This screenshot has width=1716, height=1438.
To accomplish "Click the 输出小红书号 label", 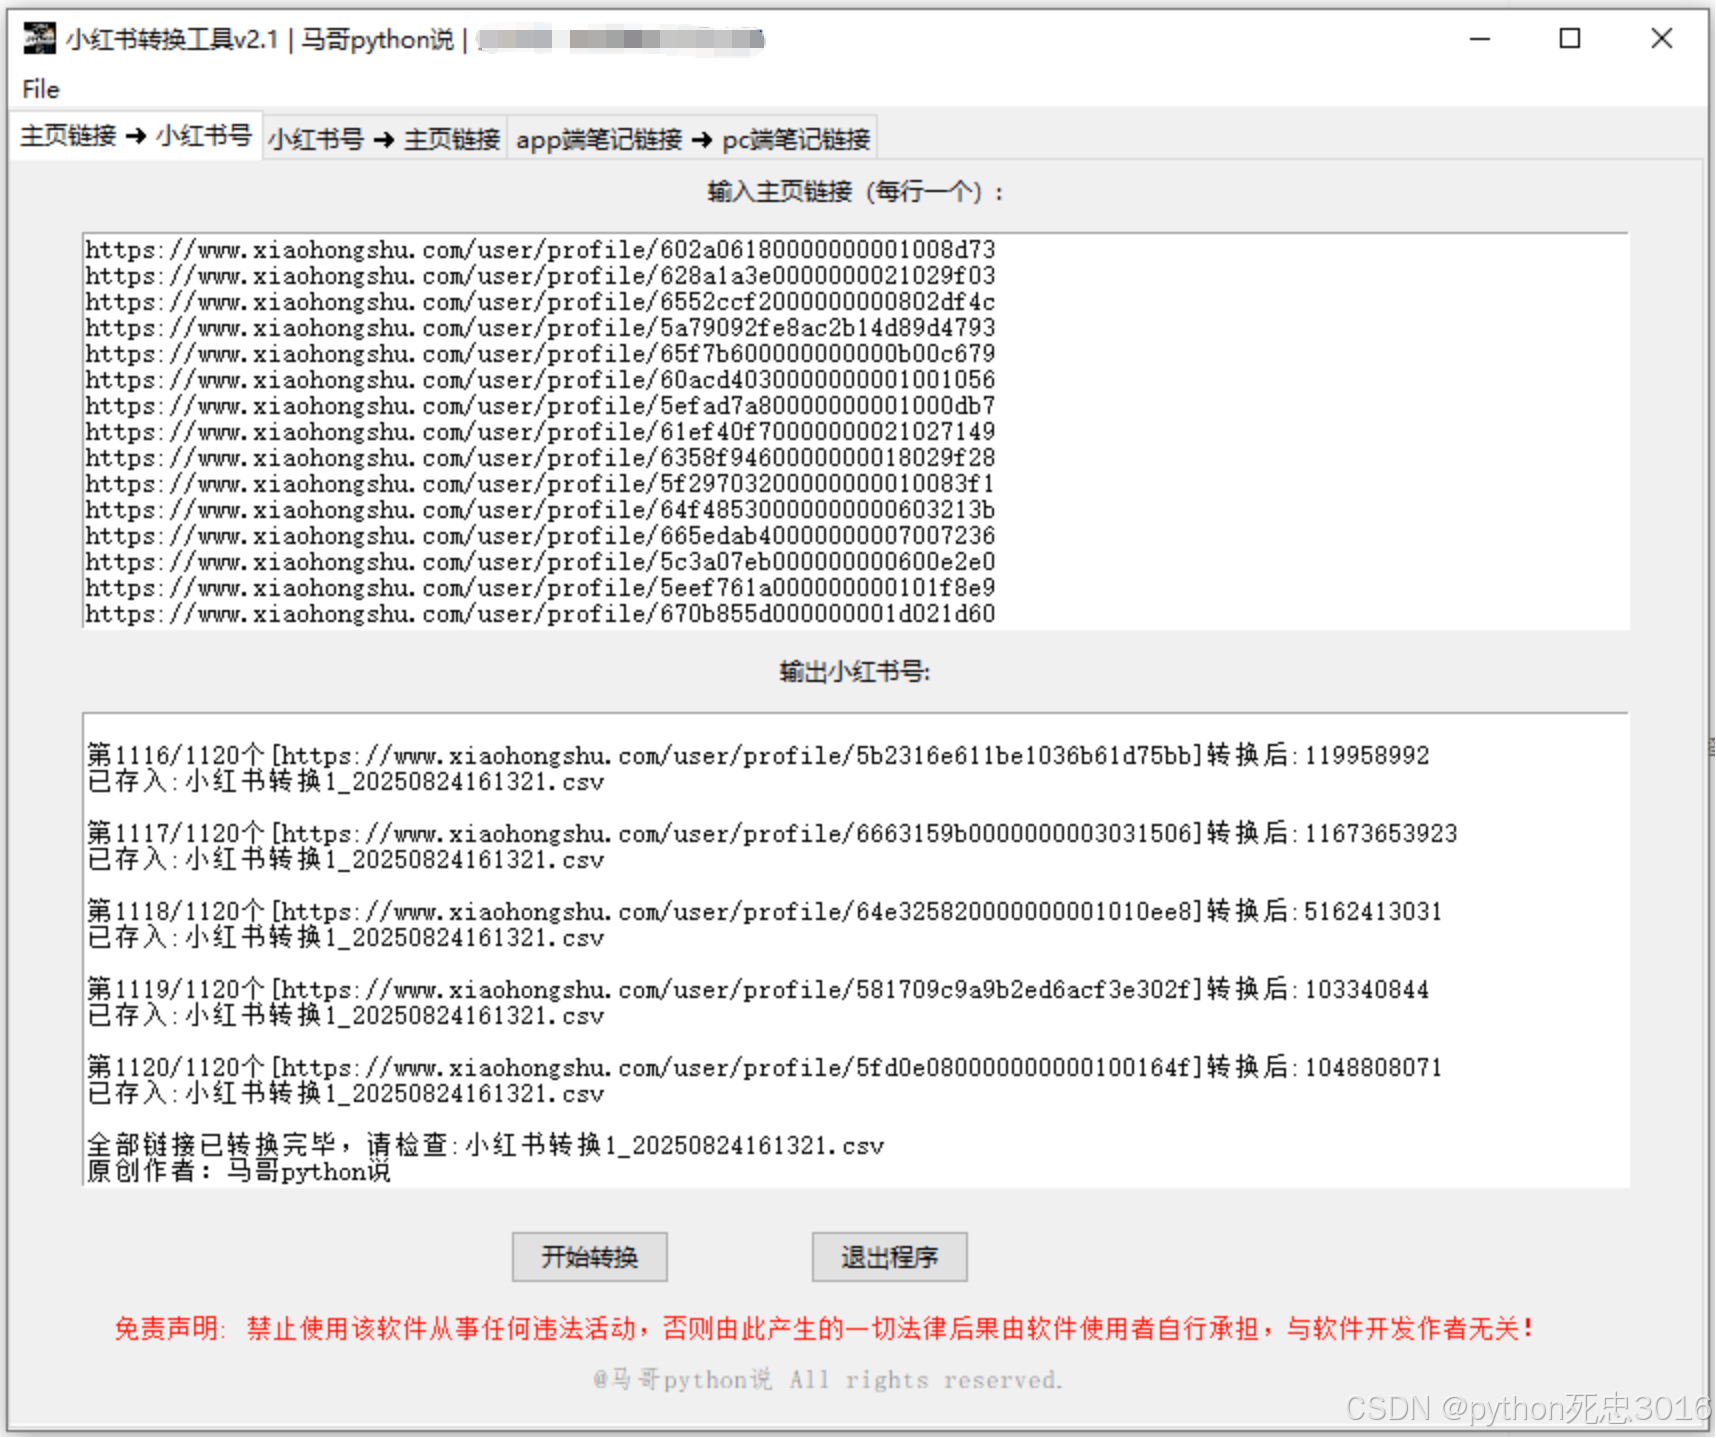I will click(x=855, y=672).
